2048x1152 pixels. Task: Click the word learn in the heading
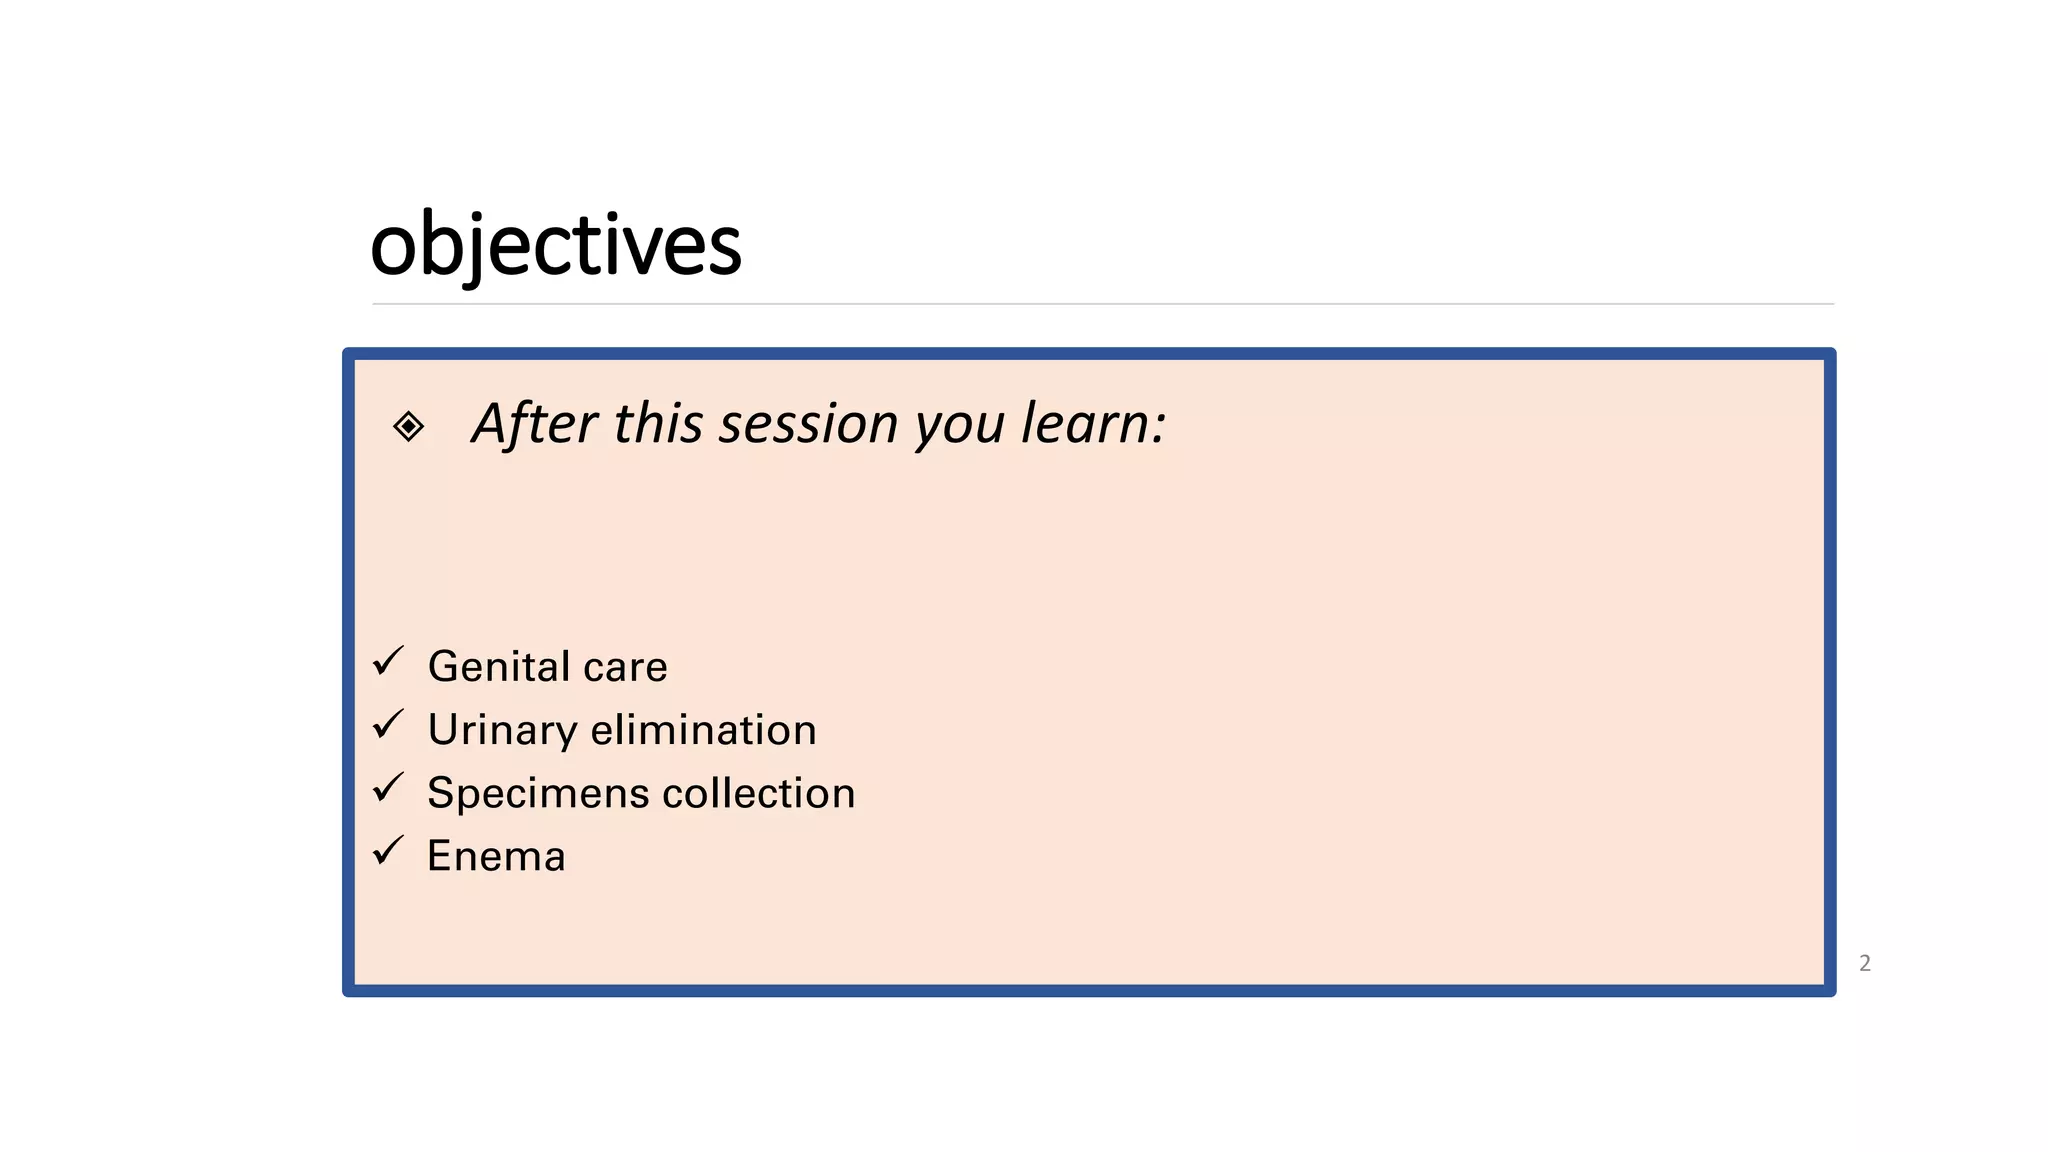pos(1093,424)
